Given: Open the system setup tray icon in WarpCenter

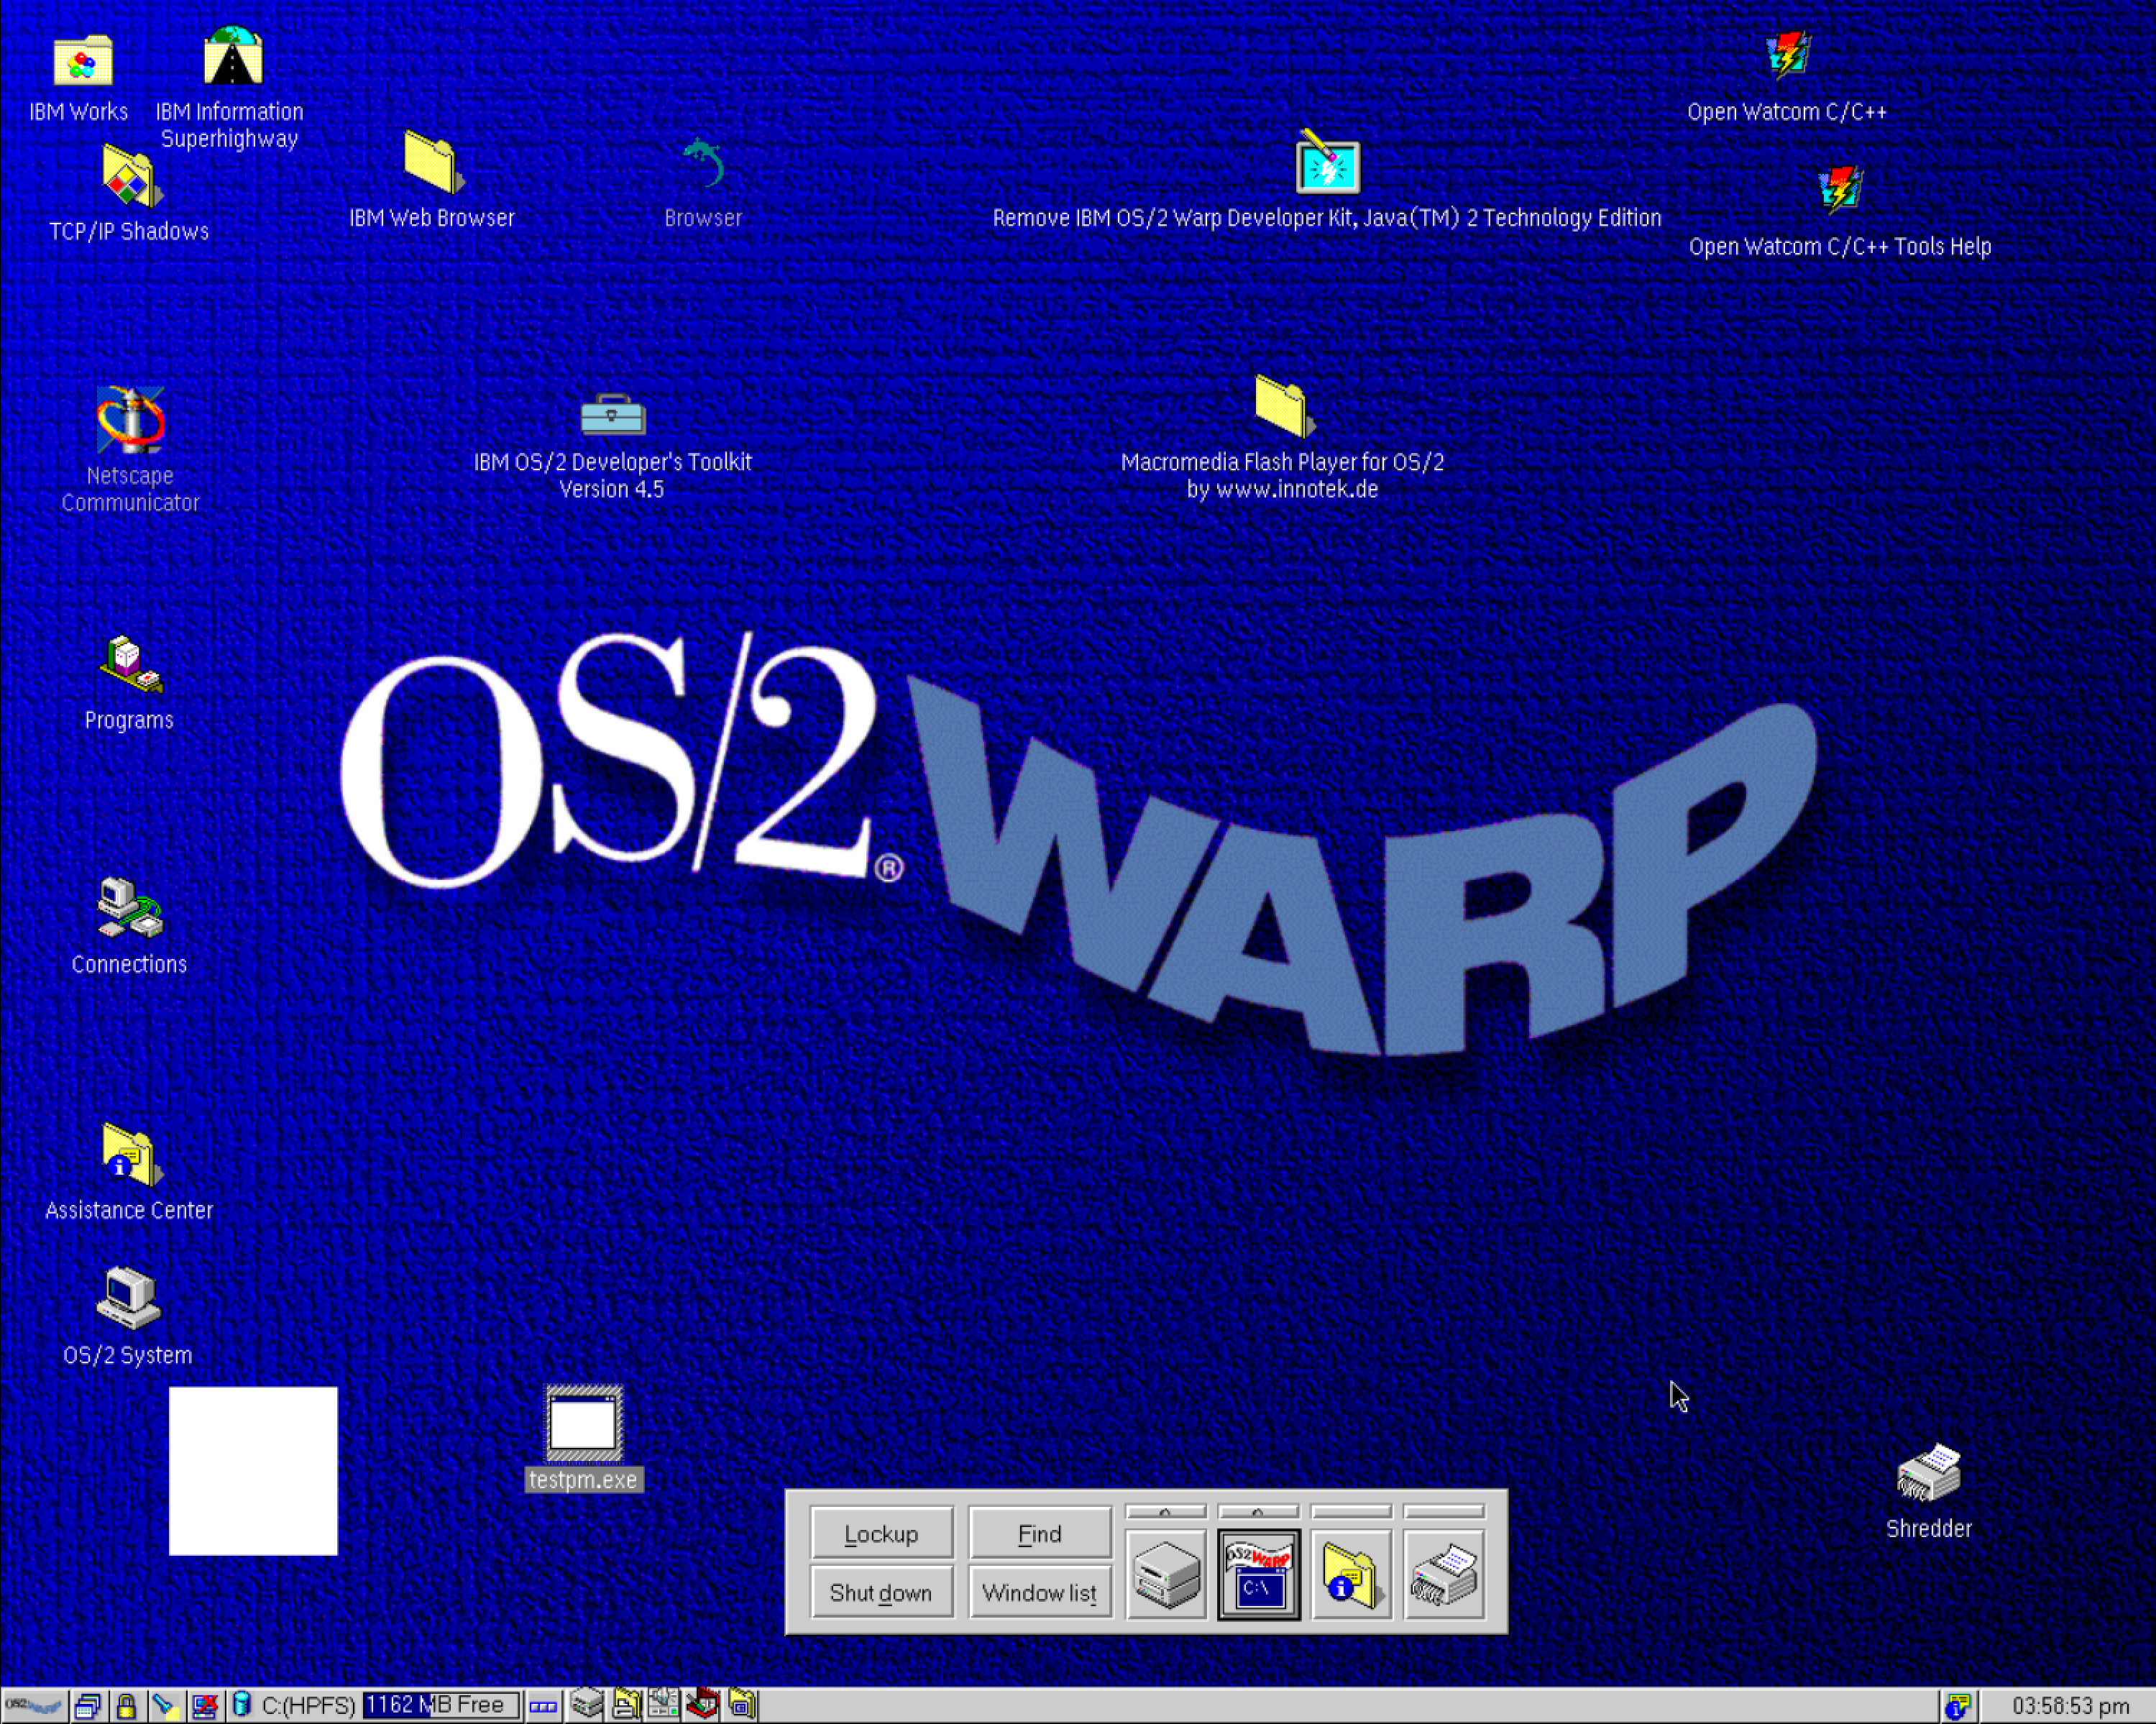Looking at the screenshot, I should coord(664,1704).
